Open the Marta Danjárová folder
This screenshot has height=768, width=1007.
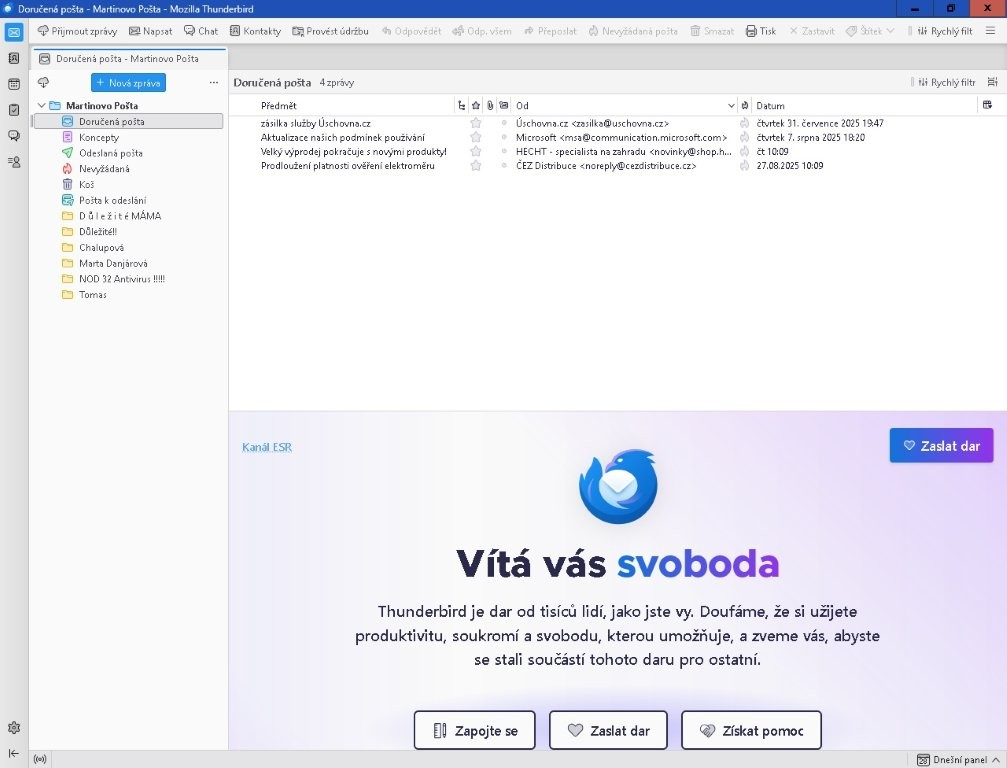tap(128, 263)
